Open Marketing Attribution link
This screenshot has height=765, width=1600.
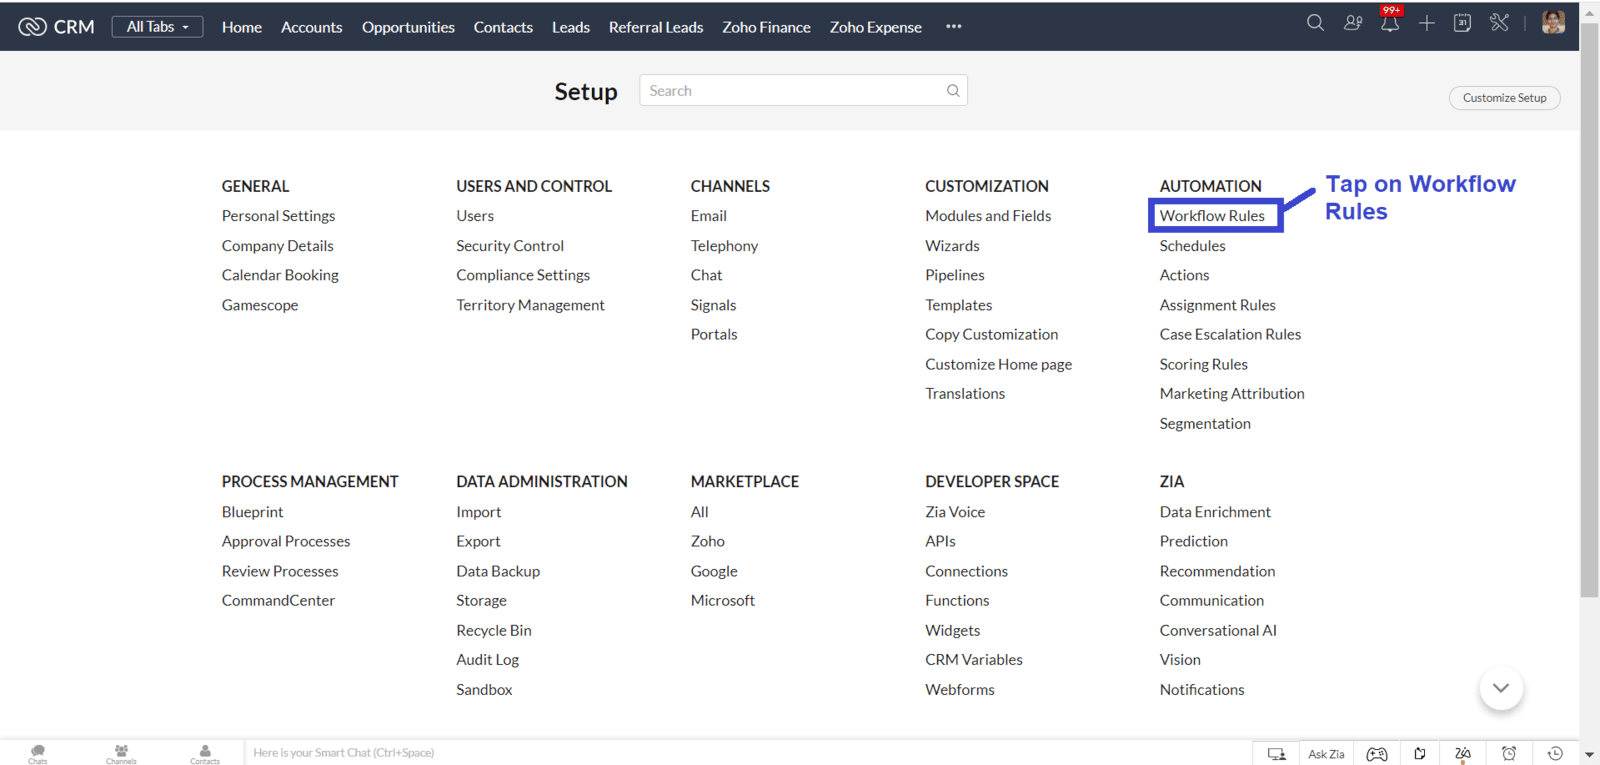coord(1232,394)
